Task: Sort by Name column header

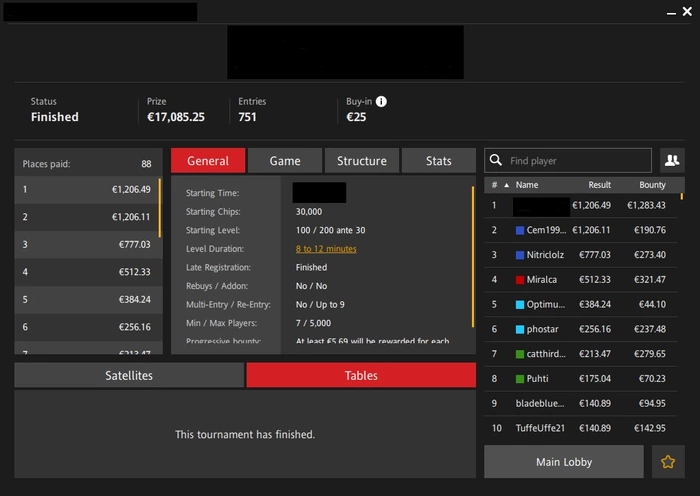Action: coord(527,185)
